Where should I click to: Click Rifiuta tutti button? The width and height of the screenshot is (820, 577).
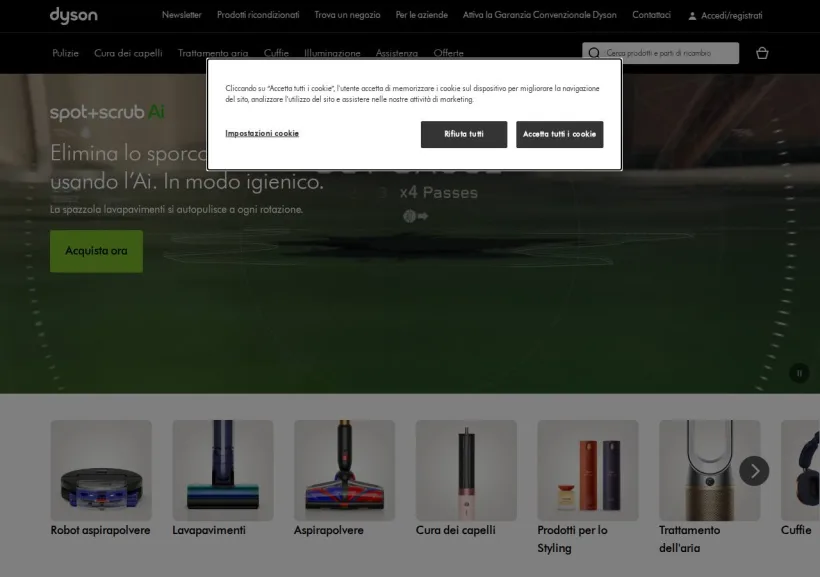coord(464,134)
